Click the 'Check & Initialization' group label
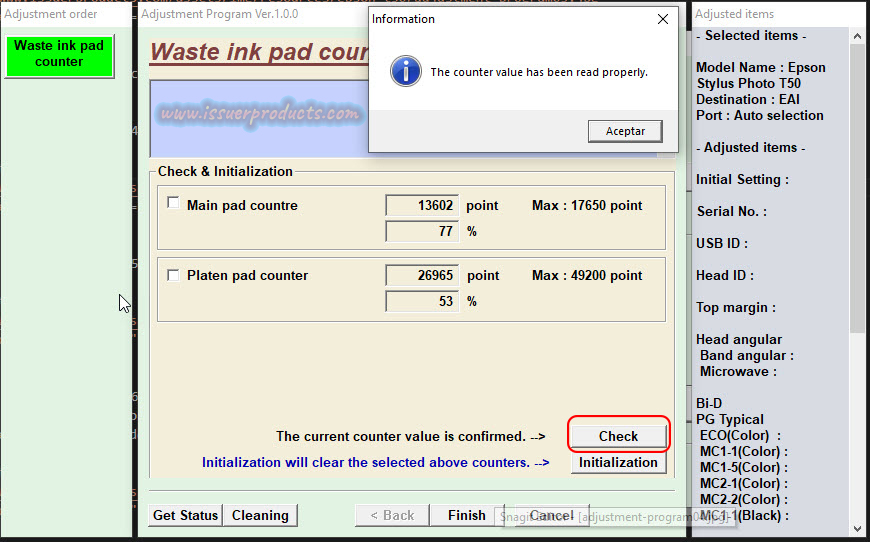Viewport: 870px width, 542px height. [225, 171]
